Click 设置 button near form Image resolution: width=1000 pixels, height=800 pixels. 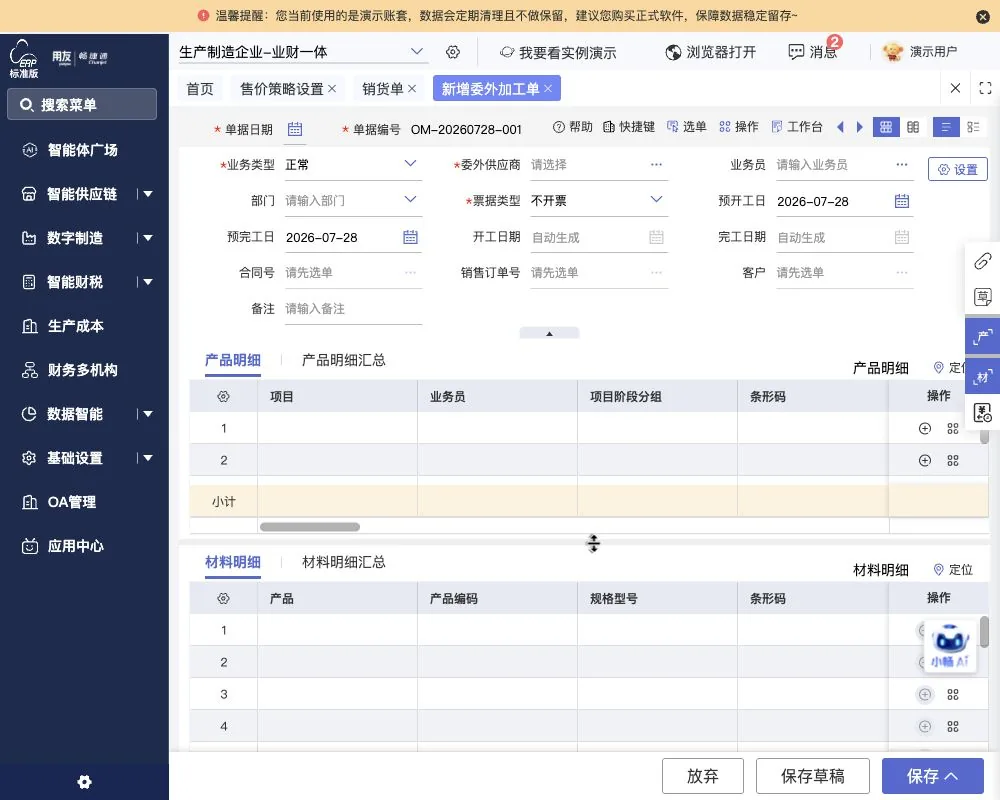coord(957,169)
